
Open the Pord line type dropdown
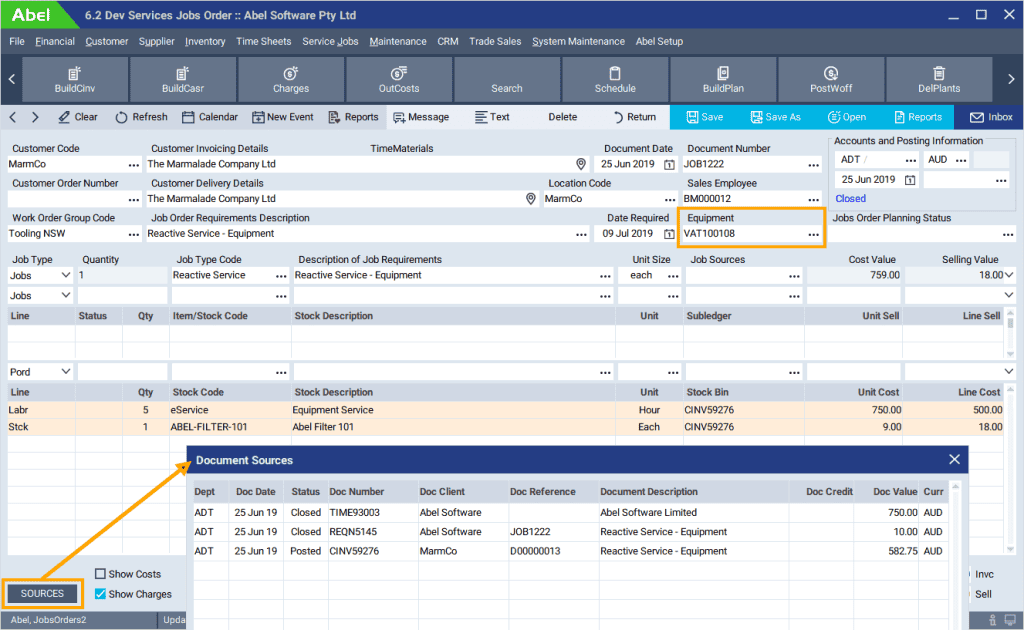click(x=66, y=372)
